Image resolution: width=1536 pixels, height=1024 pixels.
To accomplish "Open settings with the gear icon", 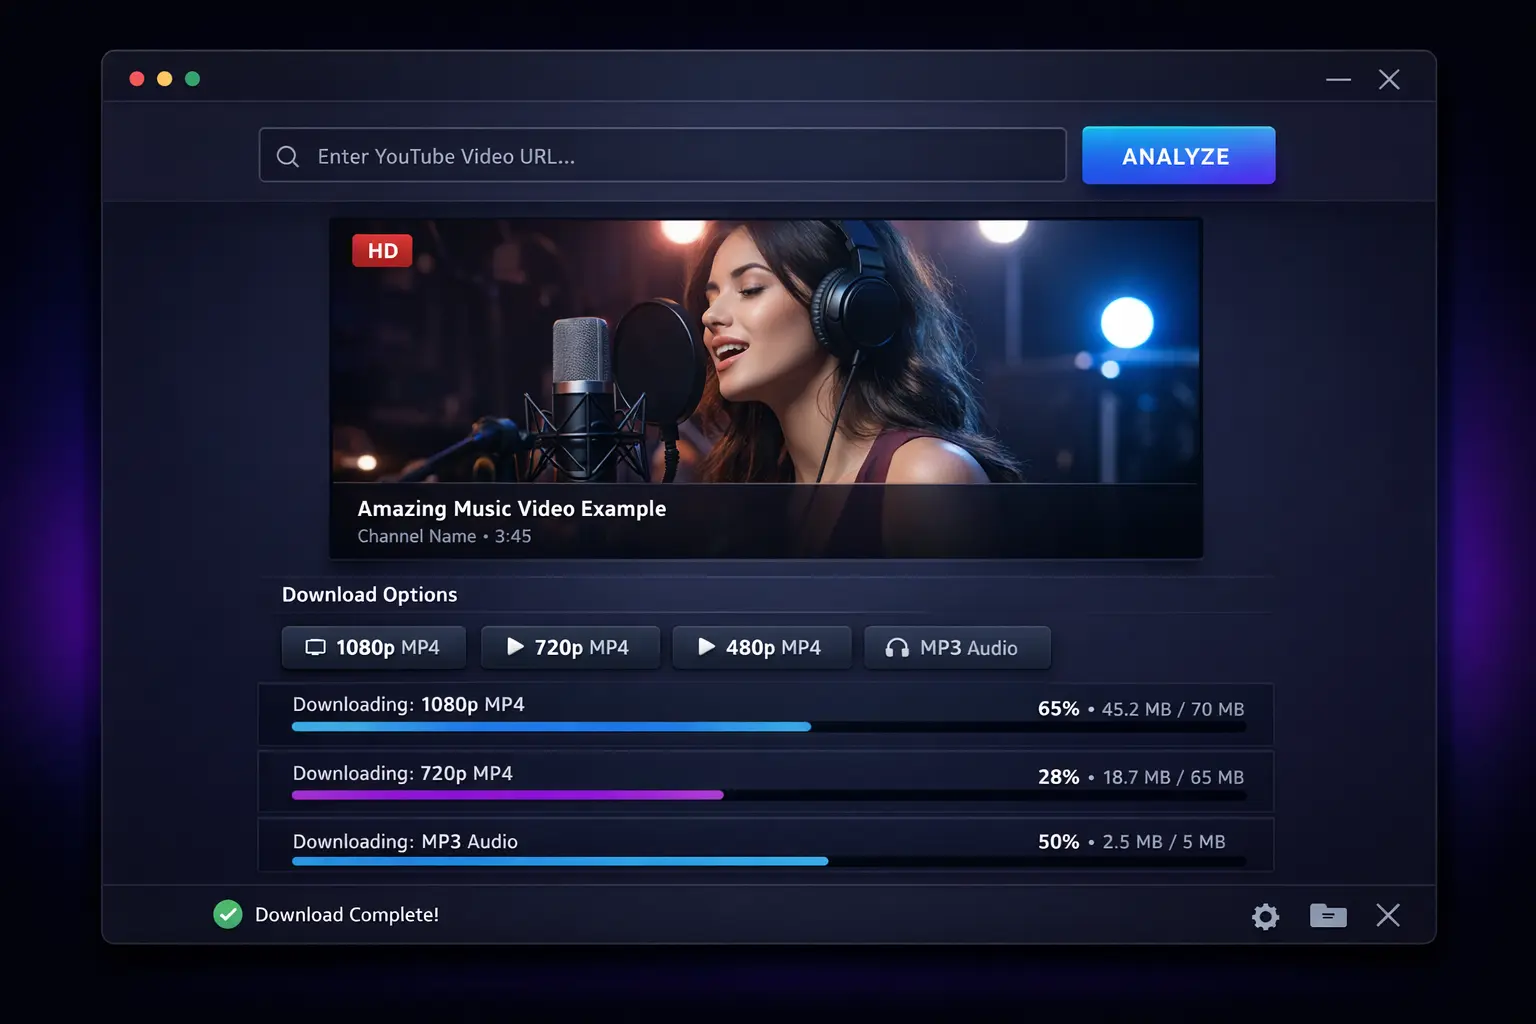I will (x=1265, y=916).
